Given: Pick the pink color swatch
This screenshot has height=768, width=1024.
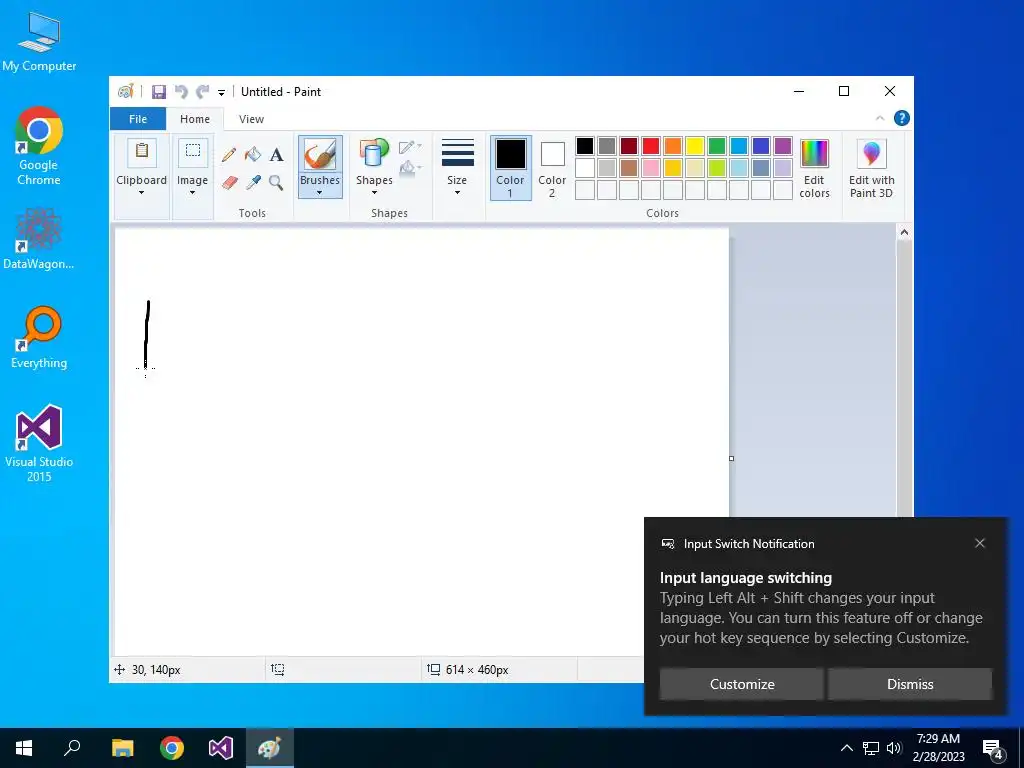Looking at the screenshot, I should pyautogui.click(x=651, y=168).
